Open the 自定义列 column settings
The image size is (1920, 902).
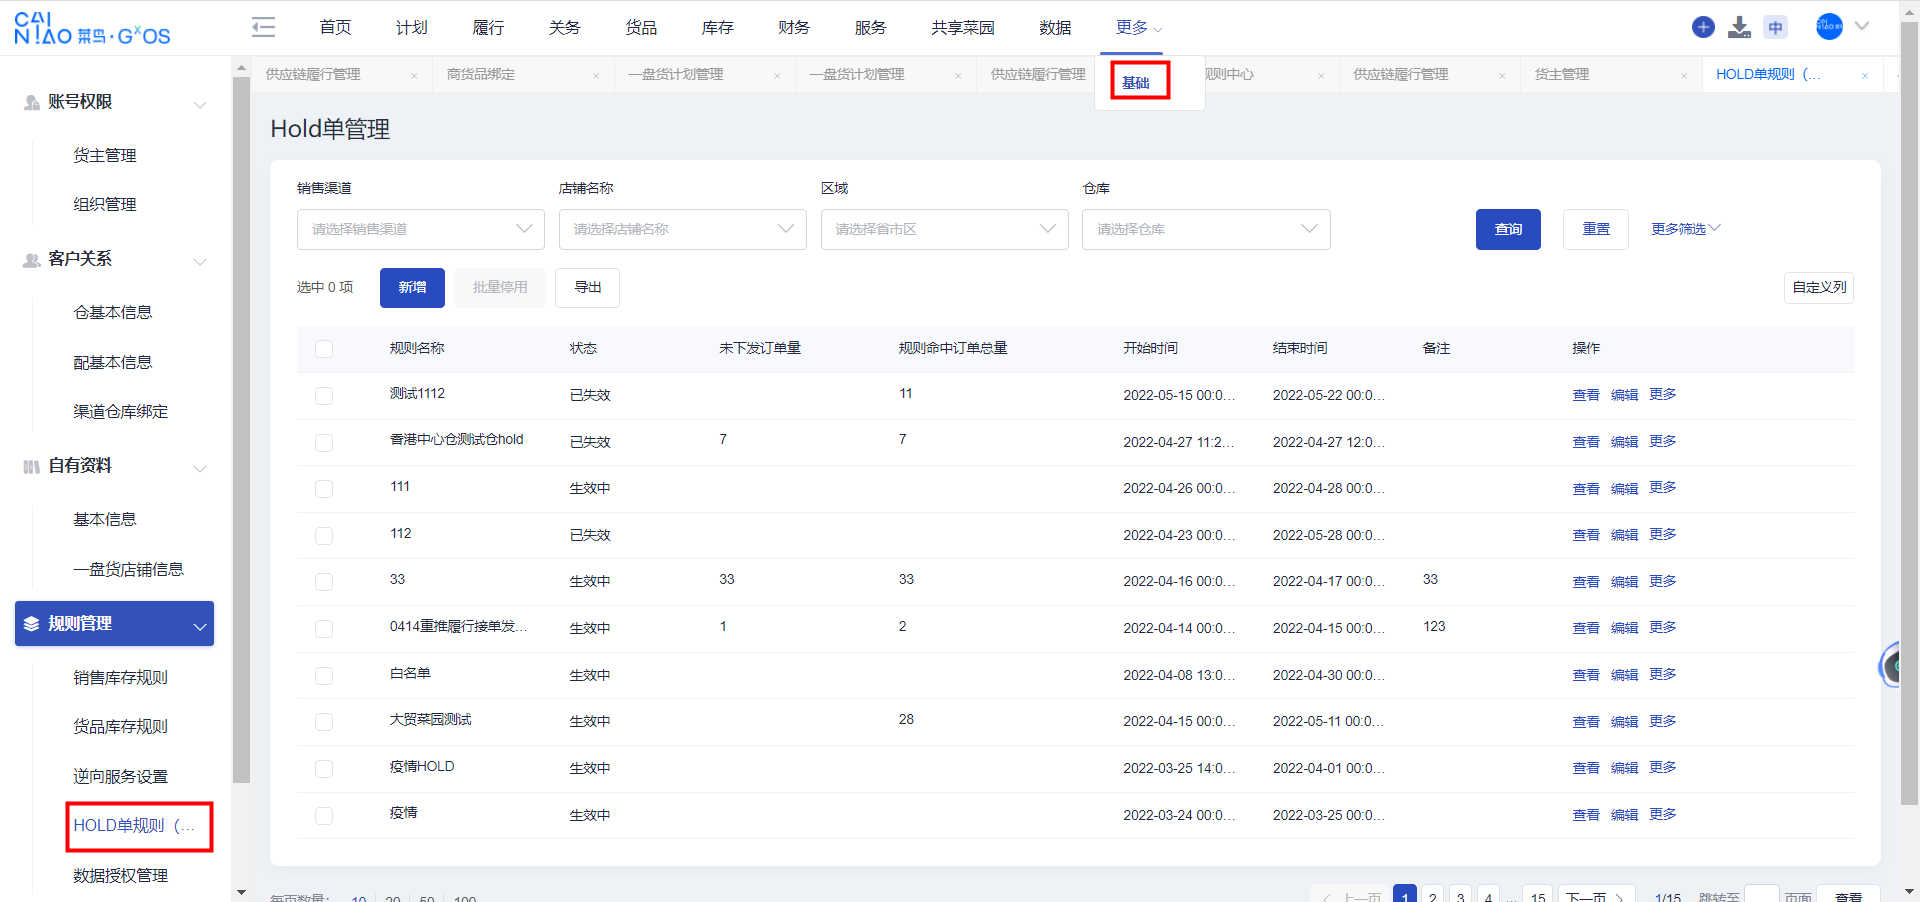click(x=1819, y=288)
